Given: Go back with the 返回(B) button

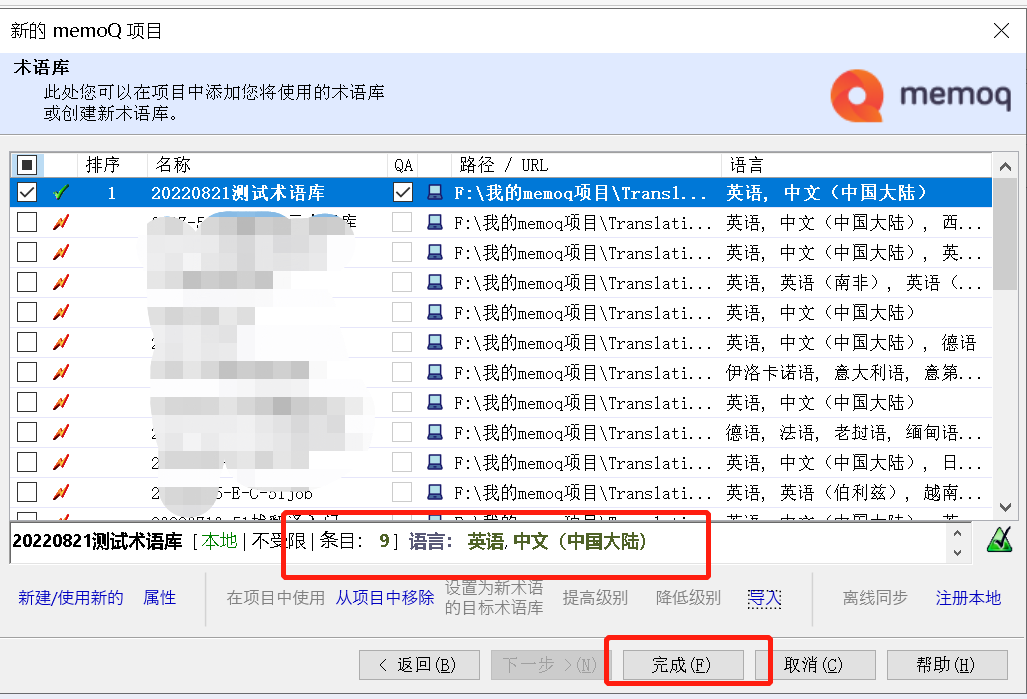Looking at the screenshot, I should tap(419, 665).
